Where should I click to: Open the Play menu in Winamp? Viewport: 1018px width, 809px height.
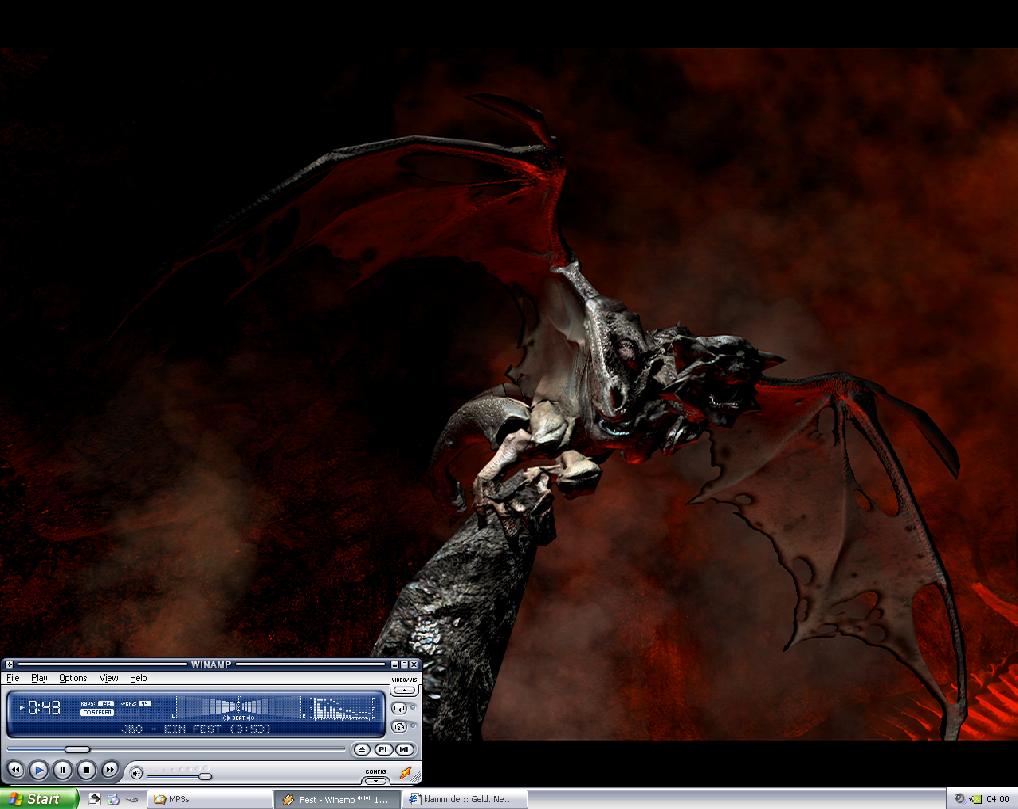pos(40,678)
